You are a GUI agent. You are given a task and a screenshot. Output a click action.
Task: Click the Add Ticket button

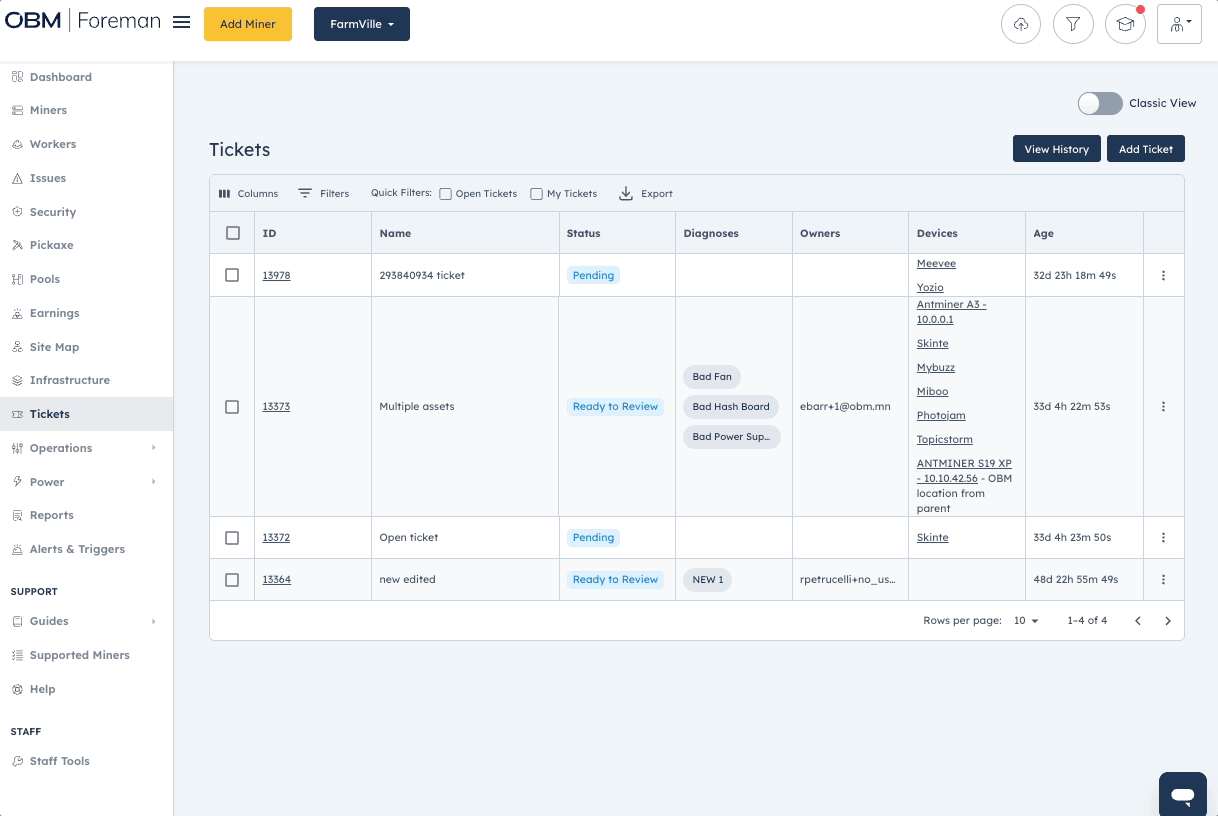pos(1145,148)
